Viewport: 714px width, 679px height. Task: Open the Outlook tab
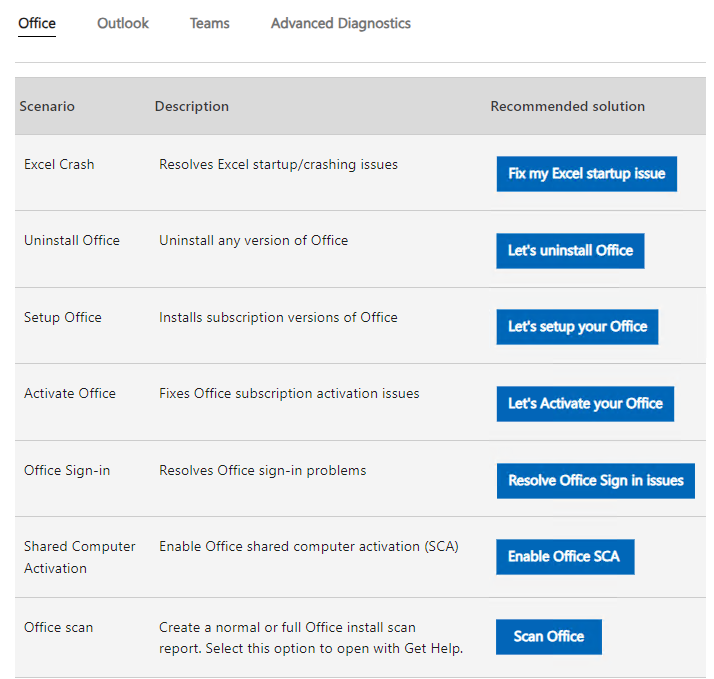pyautogui.click(x=123, y=23)
